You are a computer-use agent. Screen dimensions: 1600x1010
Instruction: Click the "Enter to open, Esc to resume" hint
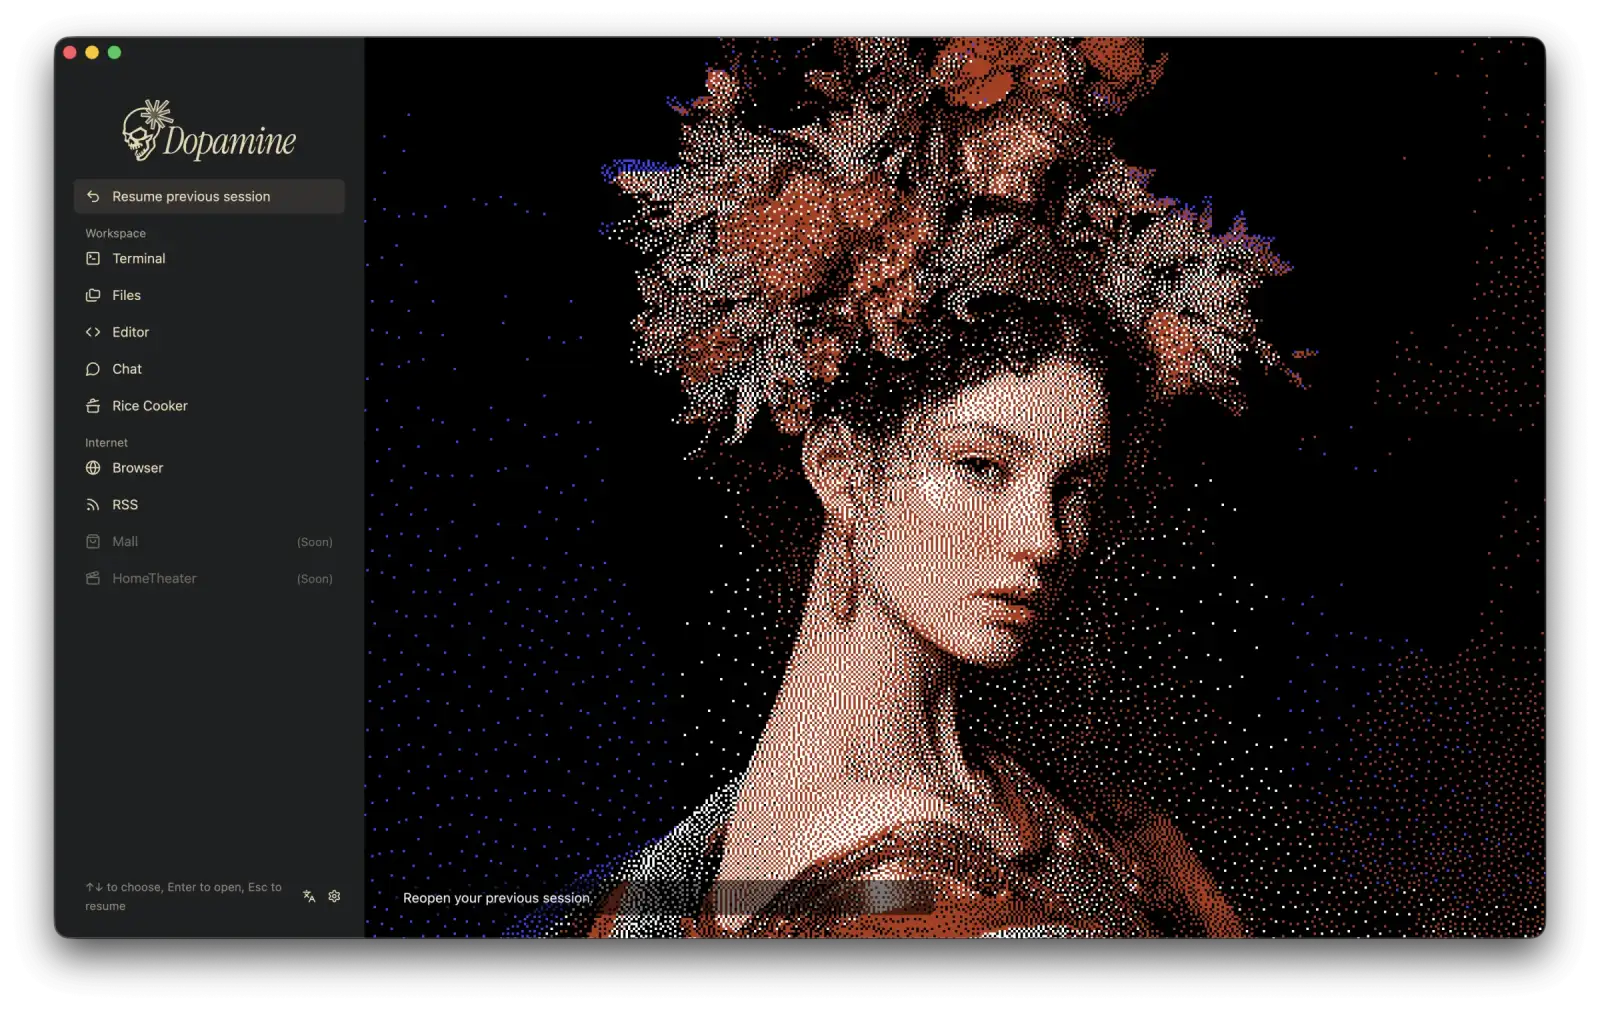click(x=183, y=896)
